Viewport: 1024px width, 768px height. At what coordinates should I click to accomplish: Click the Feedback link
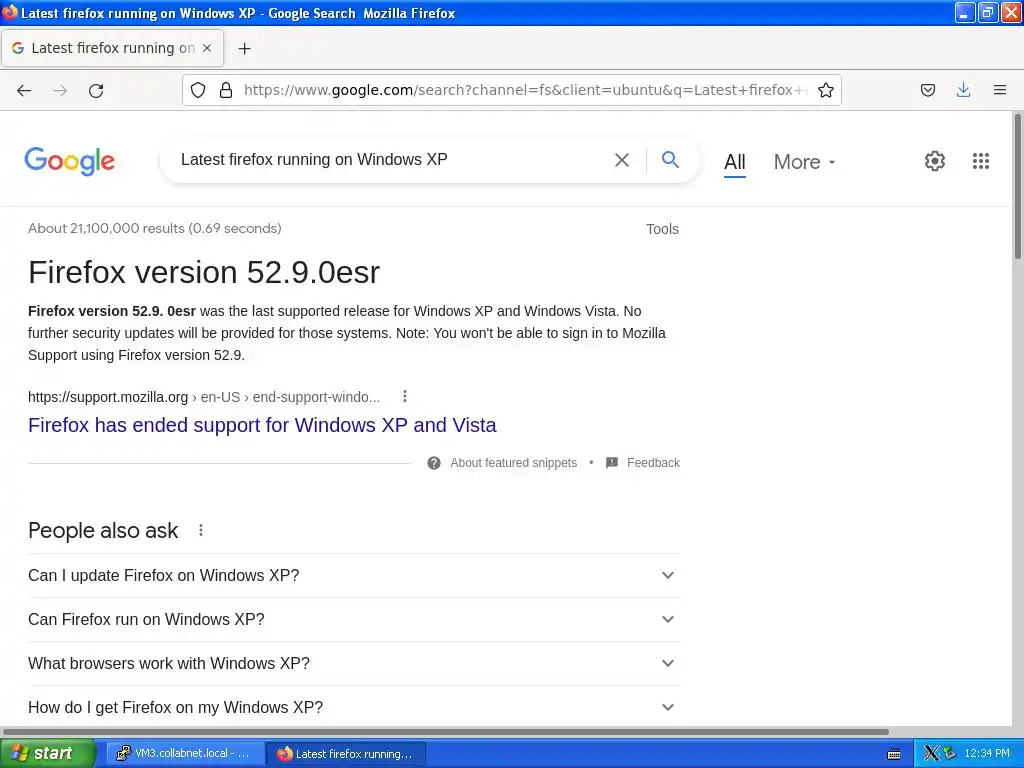653,463
